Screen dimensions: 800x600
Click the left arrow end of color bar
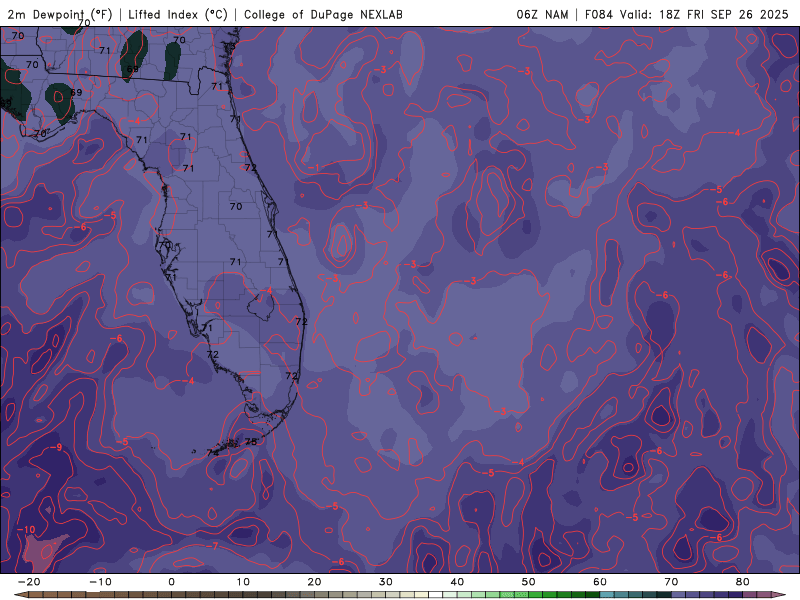(x=19, y=594)
